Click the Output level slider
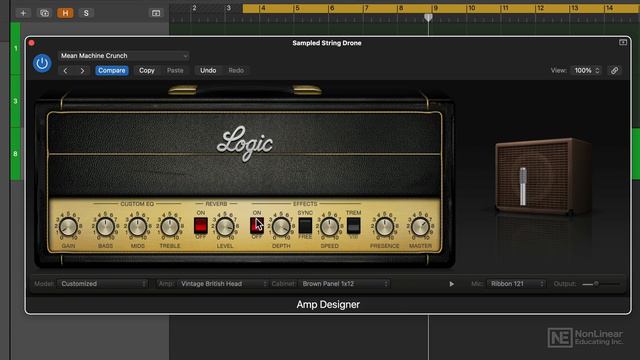The height and width of the screenshot is (360, 640). point(601,284)
